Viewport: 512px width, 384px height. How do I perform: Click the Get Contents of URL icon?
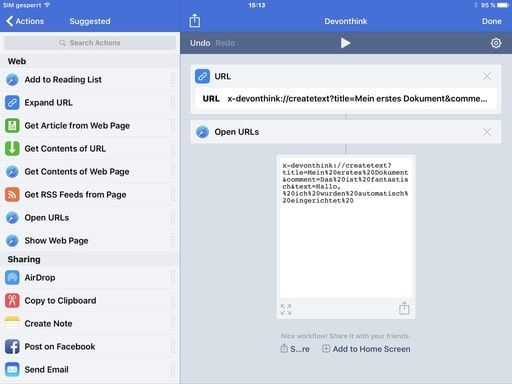click(x=12, y=148)
